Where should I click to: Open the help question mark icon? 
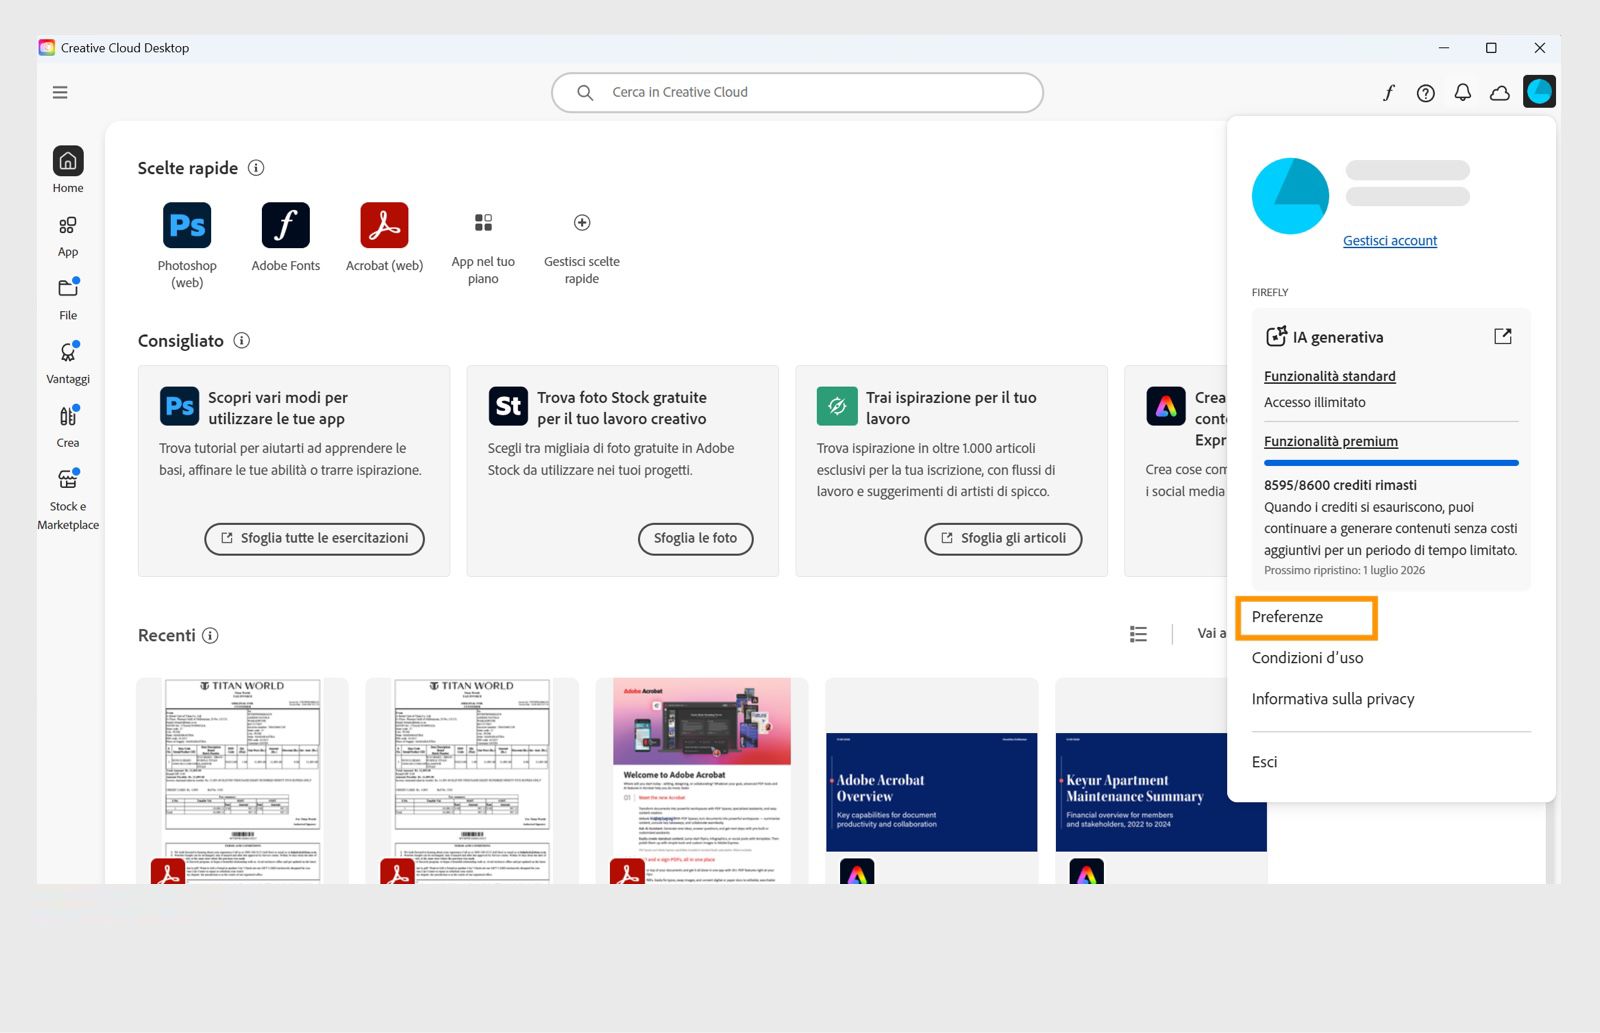(1426, 93)
